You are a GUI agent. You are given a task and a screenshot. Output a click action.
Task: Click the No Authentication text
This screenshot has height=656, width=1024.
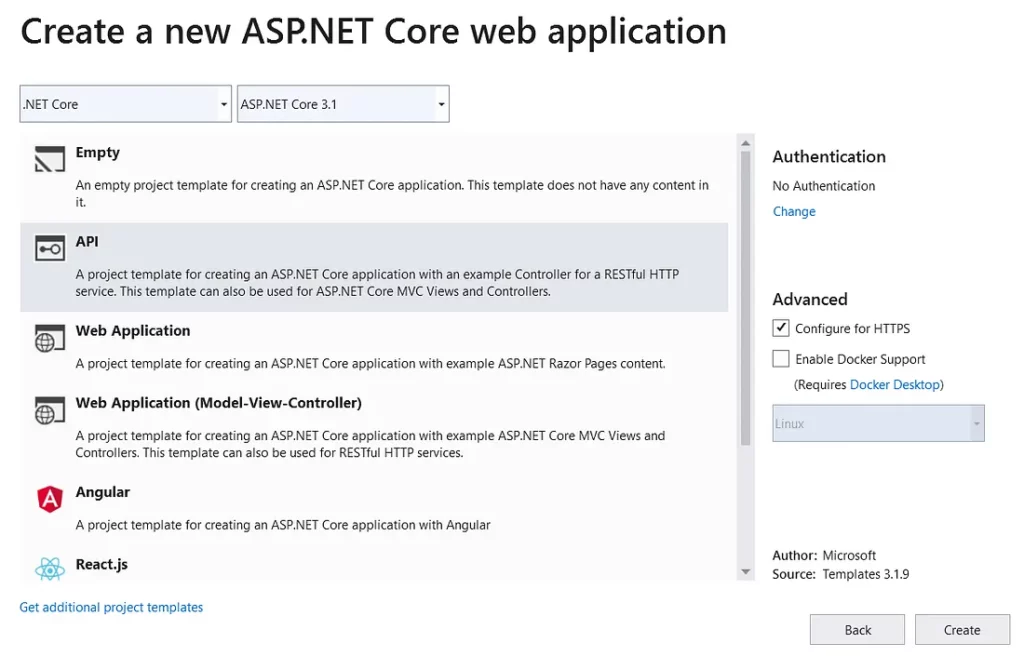coord(824,186)
